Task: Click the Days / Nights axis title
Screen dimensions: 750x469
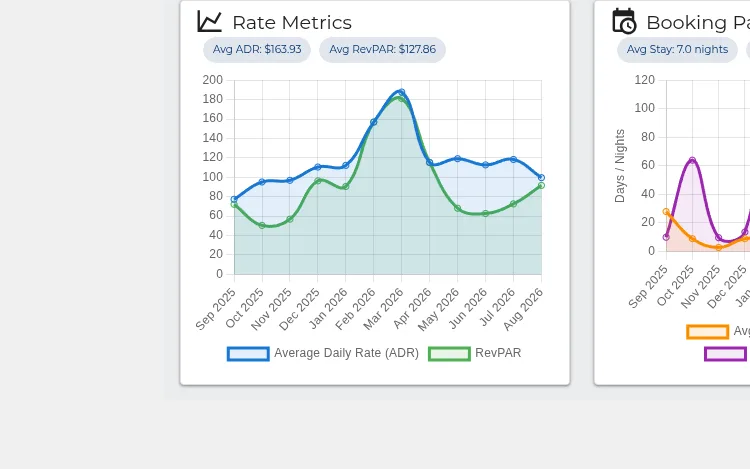Action: pyautogui.click(x=620, y=166)
